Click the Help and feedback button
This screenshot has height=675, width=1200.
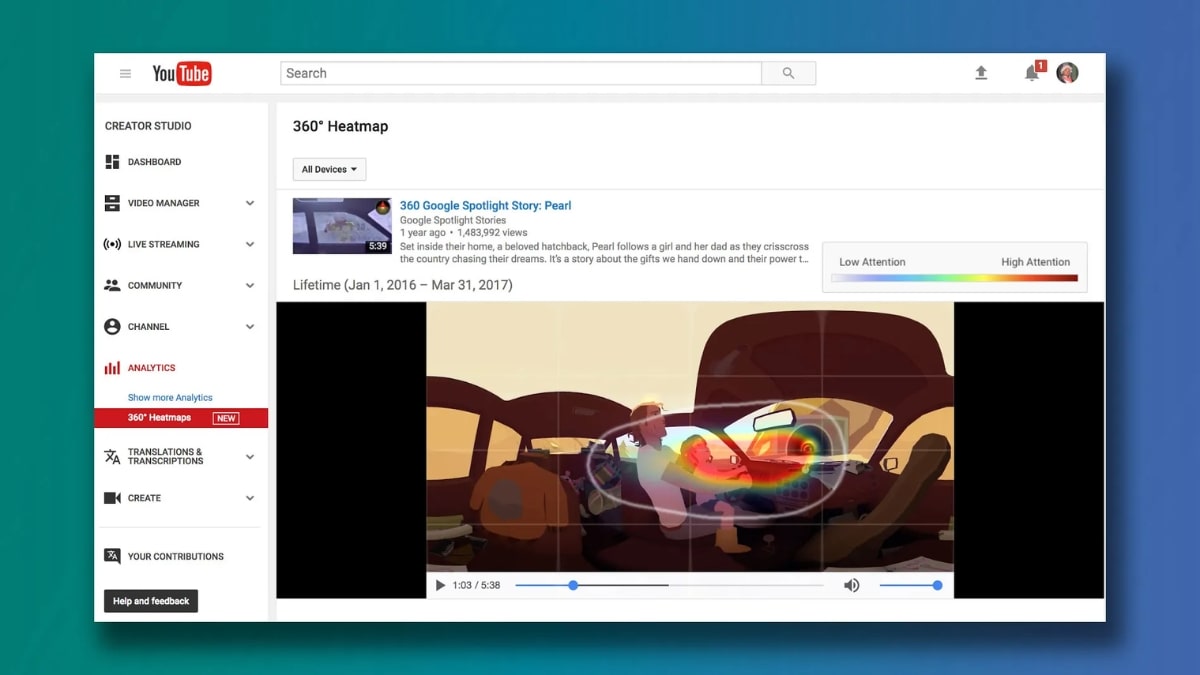[151, 601]
